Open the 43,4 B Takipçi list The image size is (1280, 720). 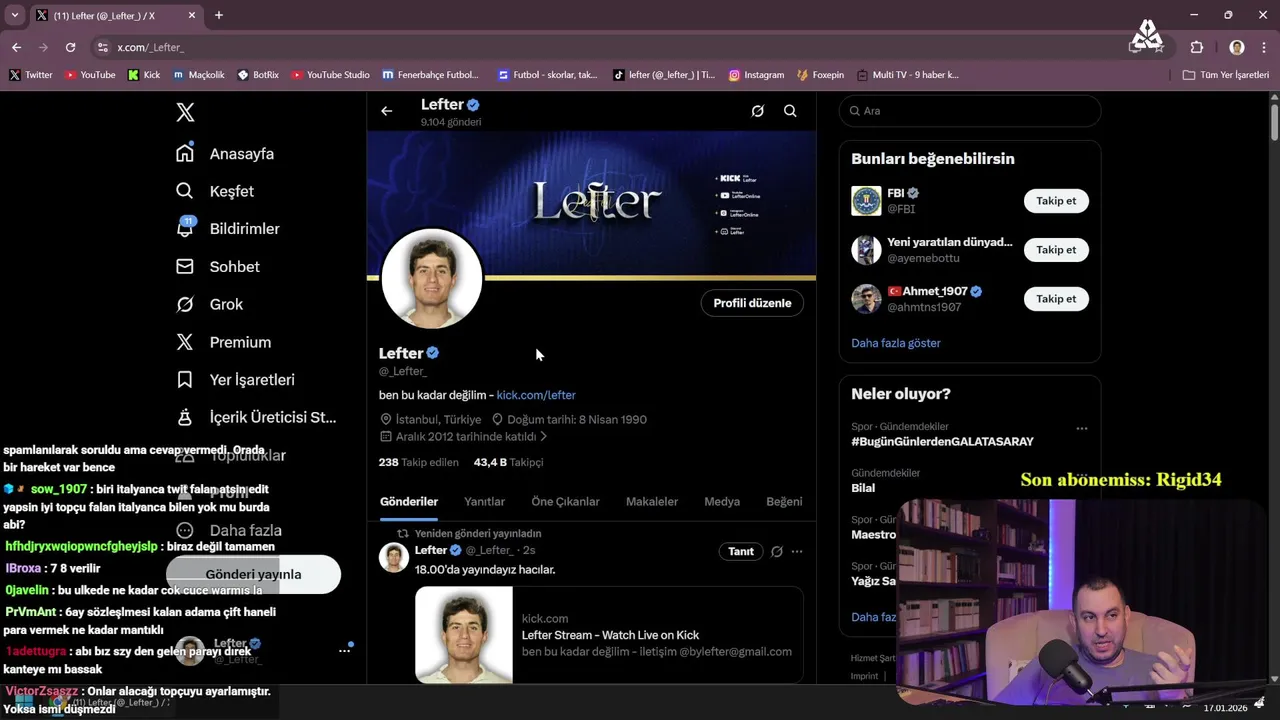click(508, 462)
